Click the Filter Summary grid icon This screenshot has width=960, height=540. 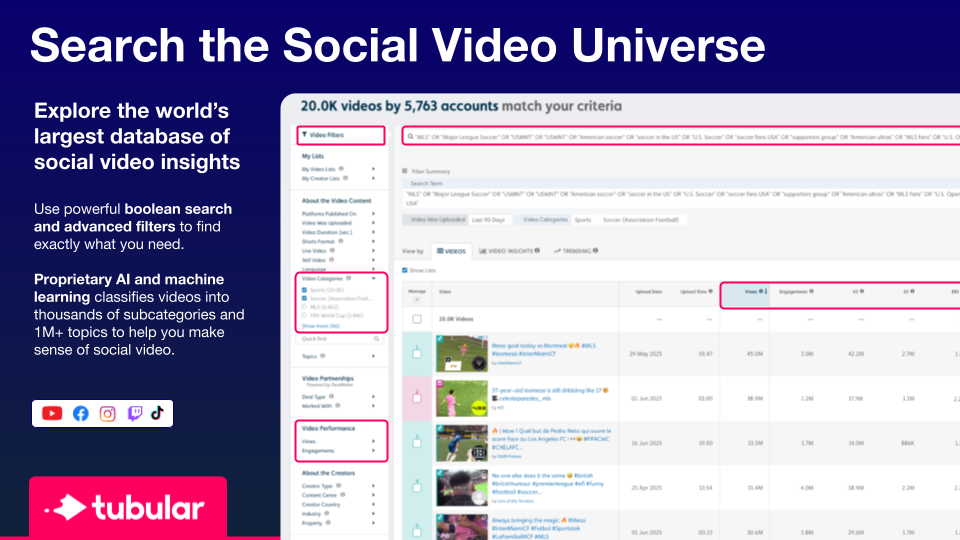(x=405, y=171)
